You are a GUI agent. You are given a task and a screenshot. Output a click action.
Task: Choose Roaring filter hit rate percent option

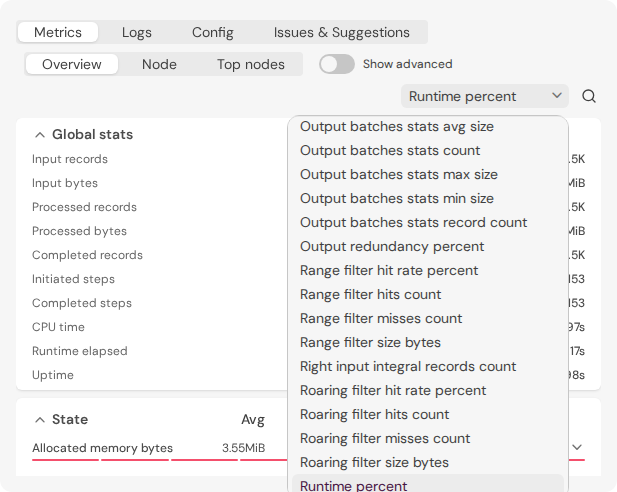coord(428,391)
